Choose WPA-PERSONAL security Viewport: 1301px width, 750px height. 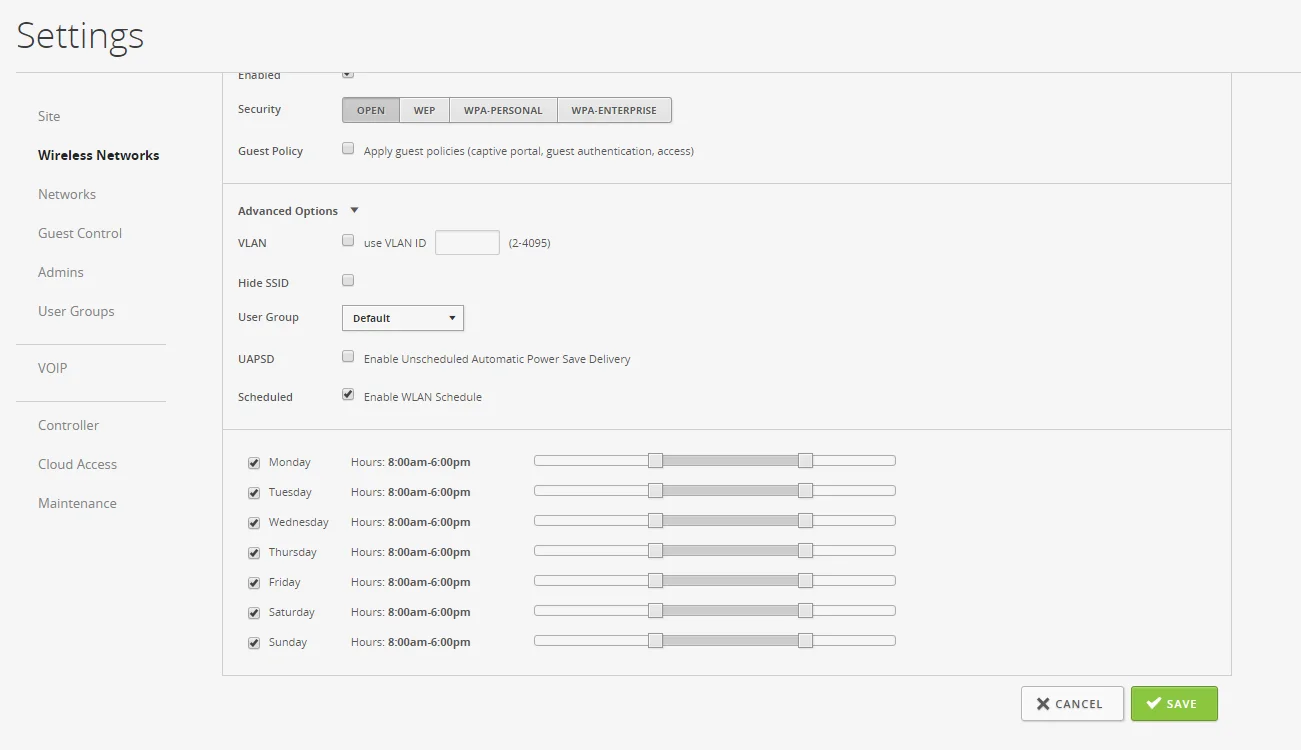click(503, 110)
